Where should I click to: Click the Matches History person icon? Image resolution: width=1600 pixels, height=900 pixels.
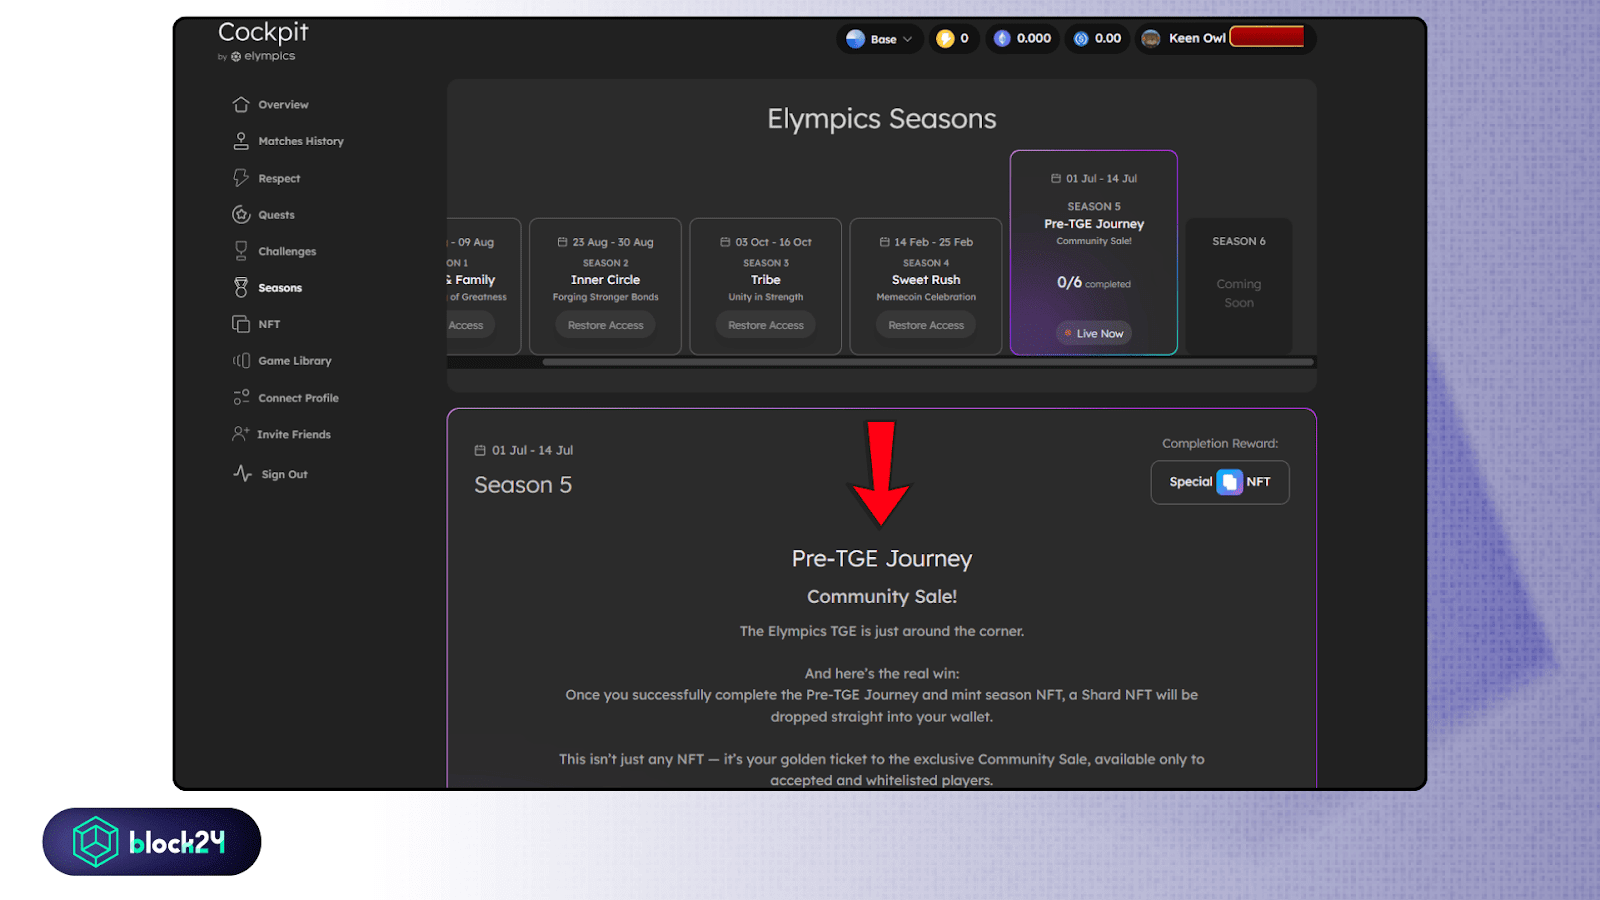click(241, 141)
